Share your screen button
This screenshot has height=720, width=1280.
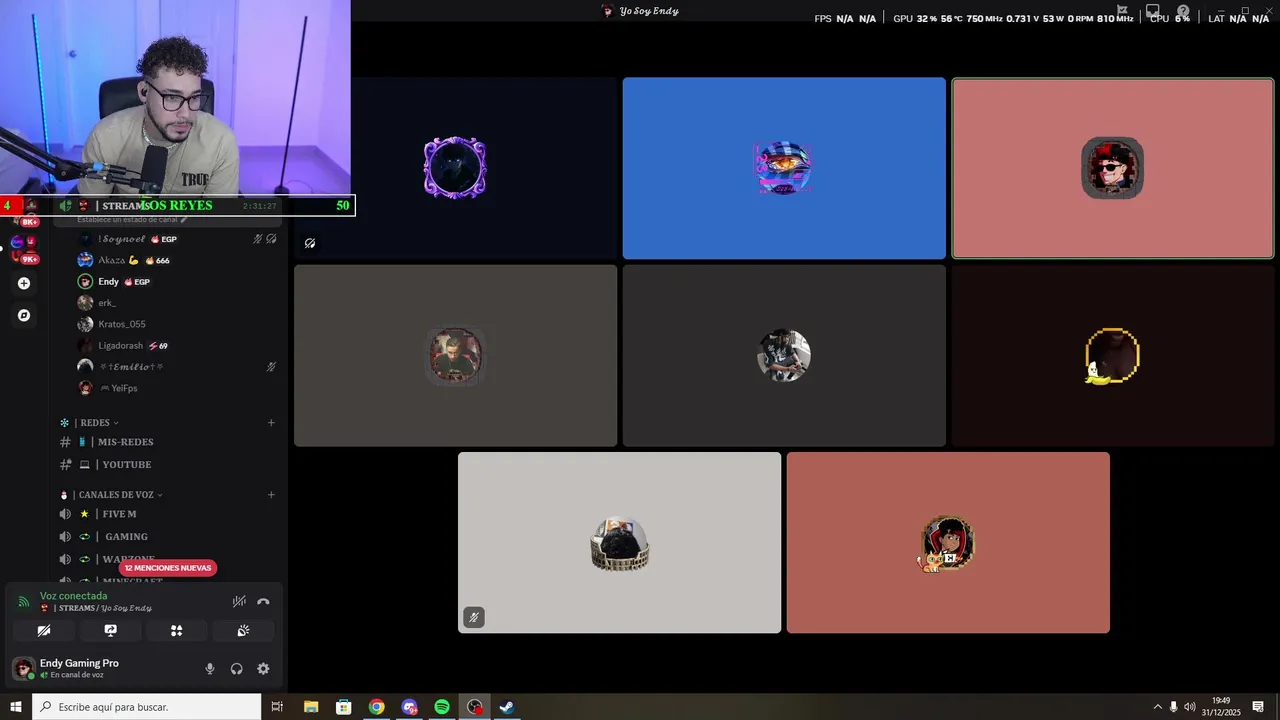point(110,631)
